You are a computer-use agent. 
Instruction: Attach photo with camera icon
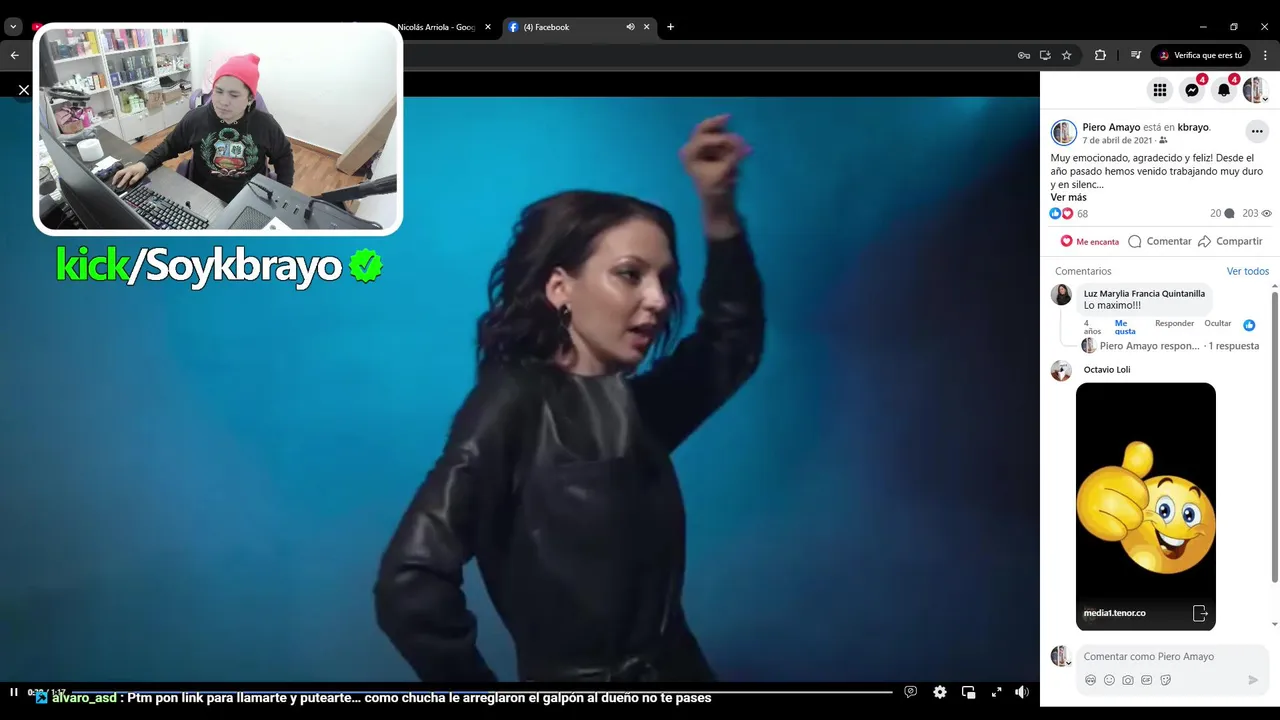click(1128, 680)
